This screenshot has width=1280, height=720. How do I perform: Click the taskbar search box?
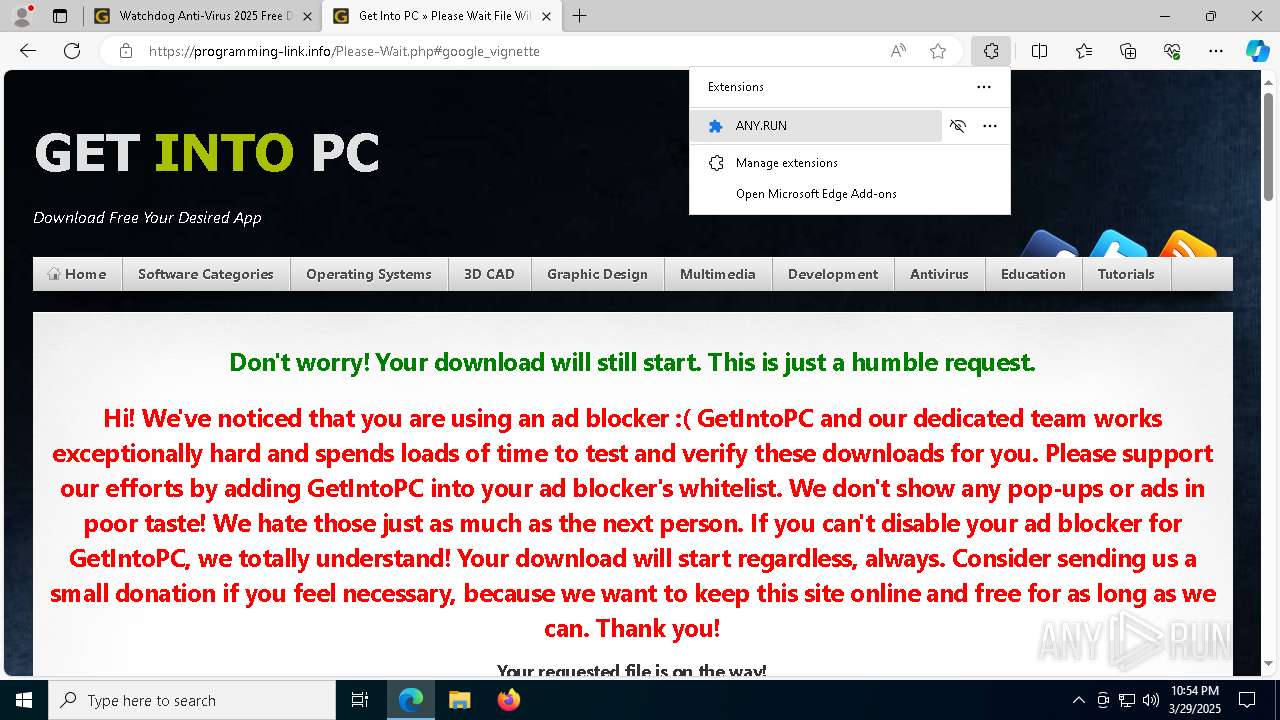(192, 700)
